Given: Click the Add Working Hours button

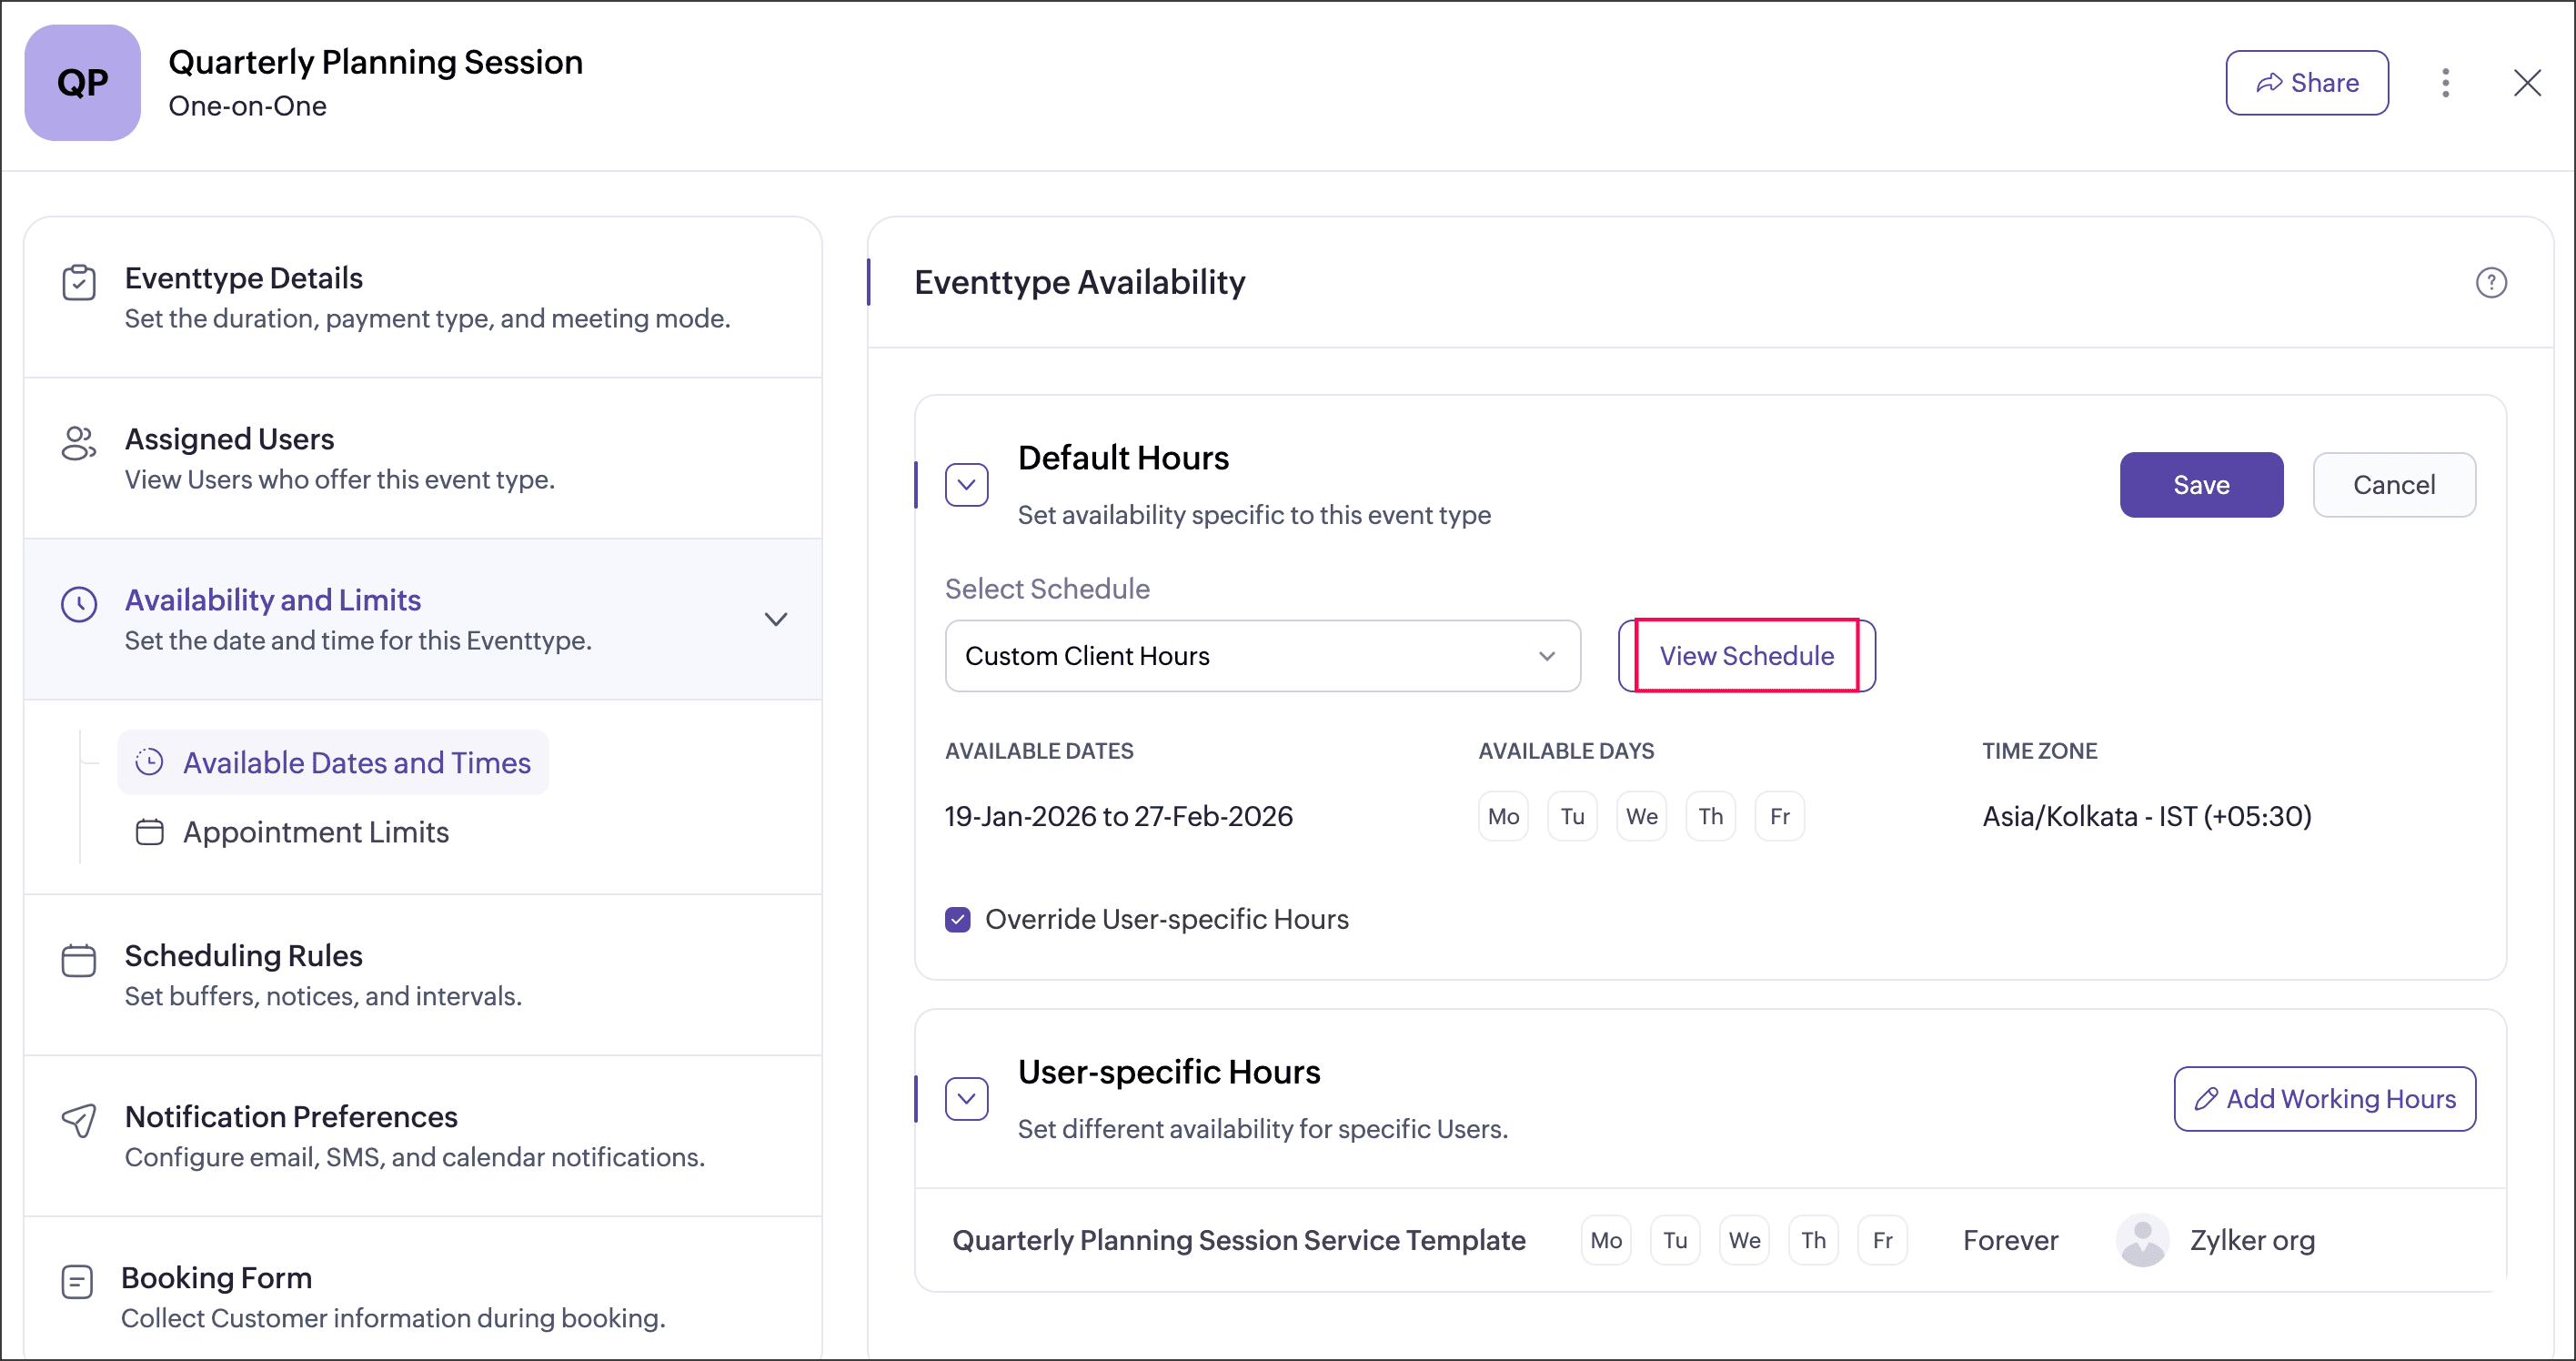Looking at the screenshot, I should (x=2324, y=1099).
